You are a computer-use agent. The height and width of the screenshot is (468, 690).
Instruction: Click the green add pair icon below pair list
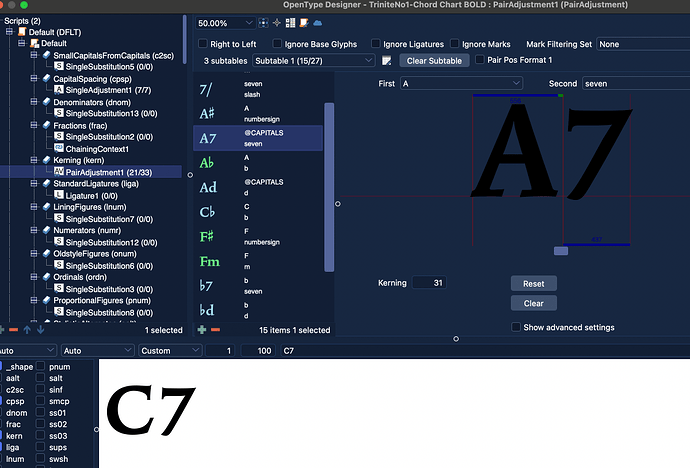tap(201, 330)
